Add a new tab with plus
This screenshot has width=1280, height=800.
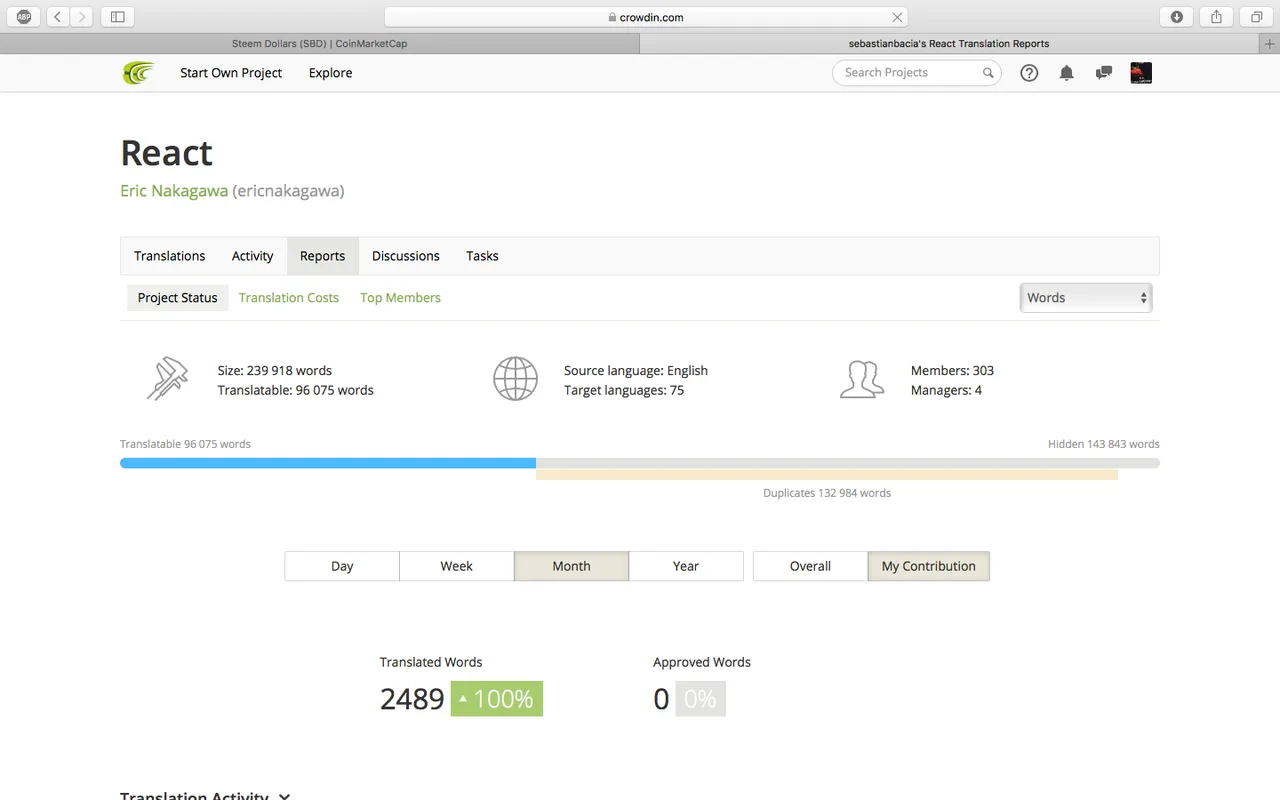(x=1270, y=44)
